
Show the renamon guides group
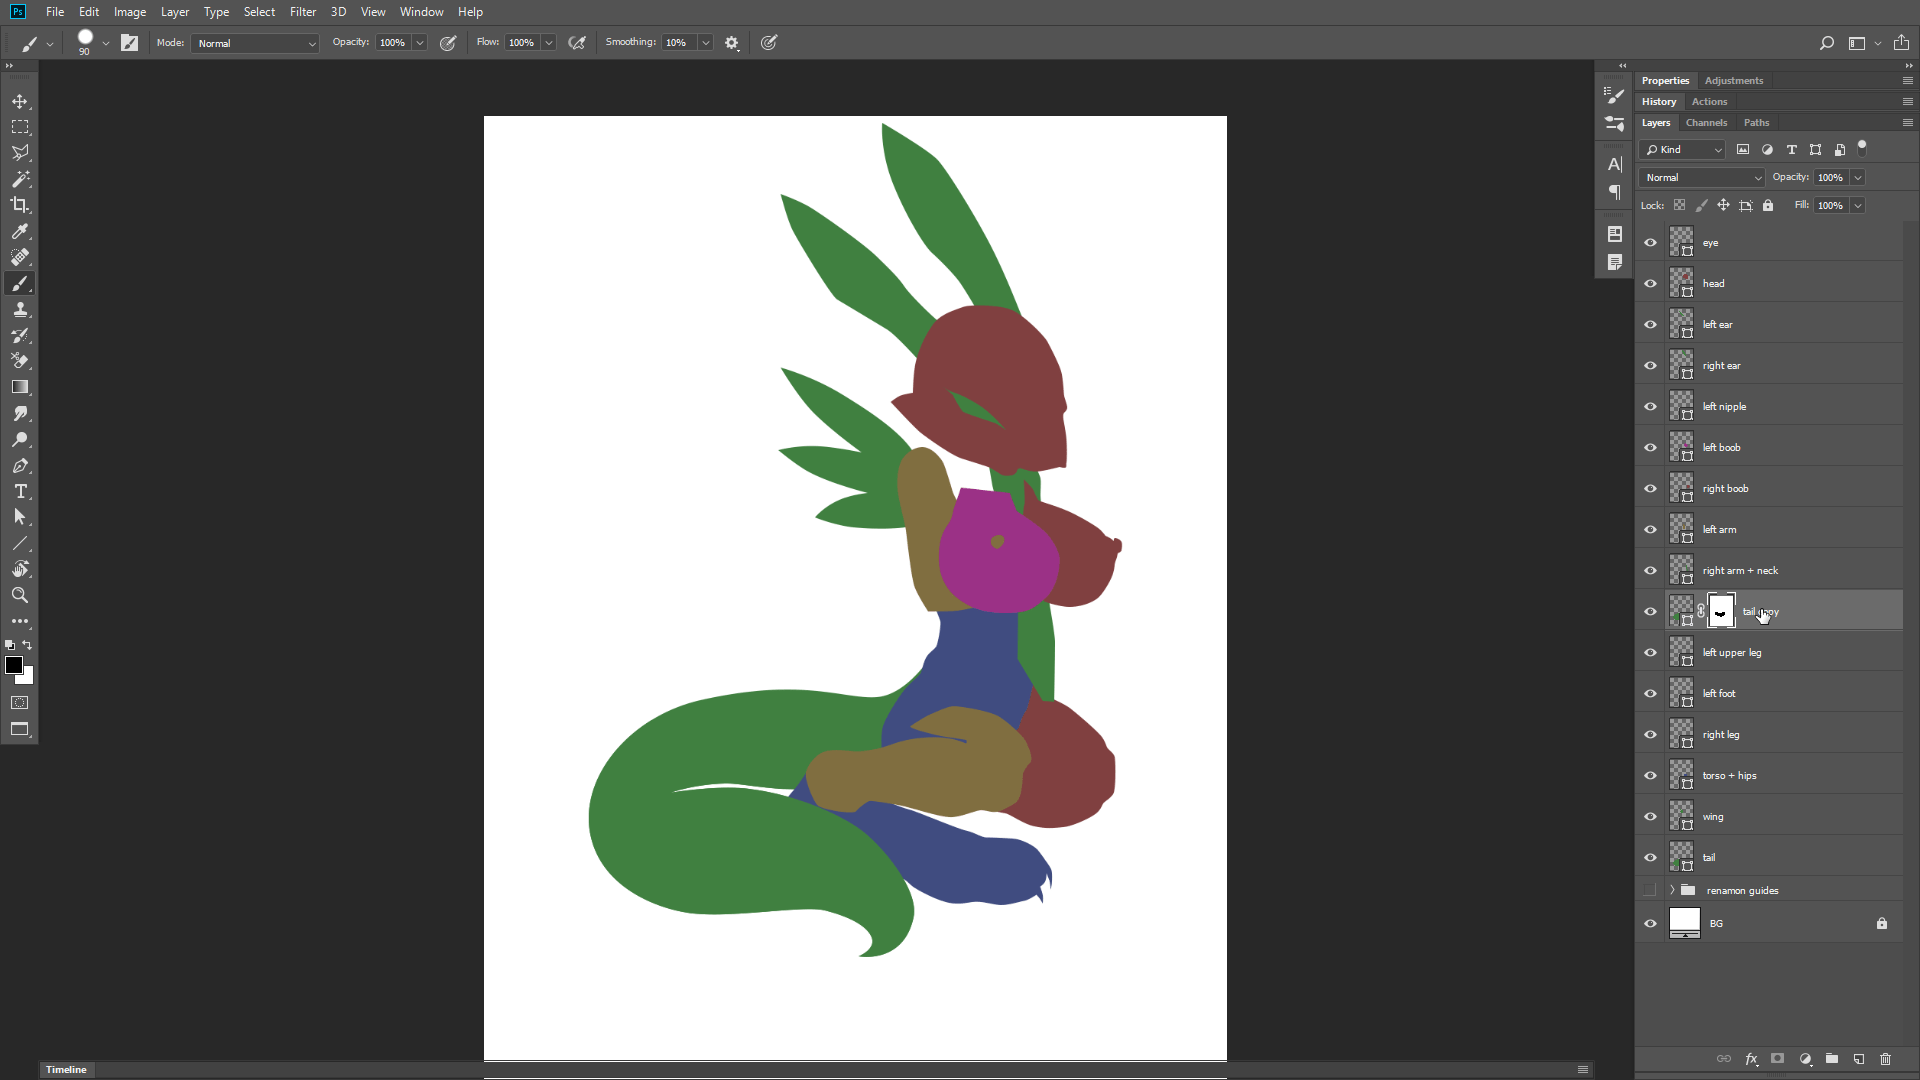(1650, 890)
